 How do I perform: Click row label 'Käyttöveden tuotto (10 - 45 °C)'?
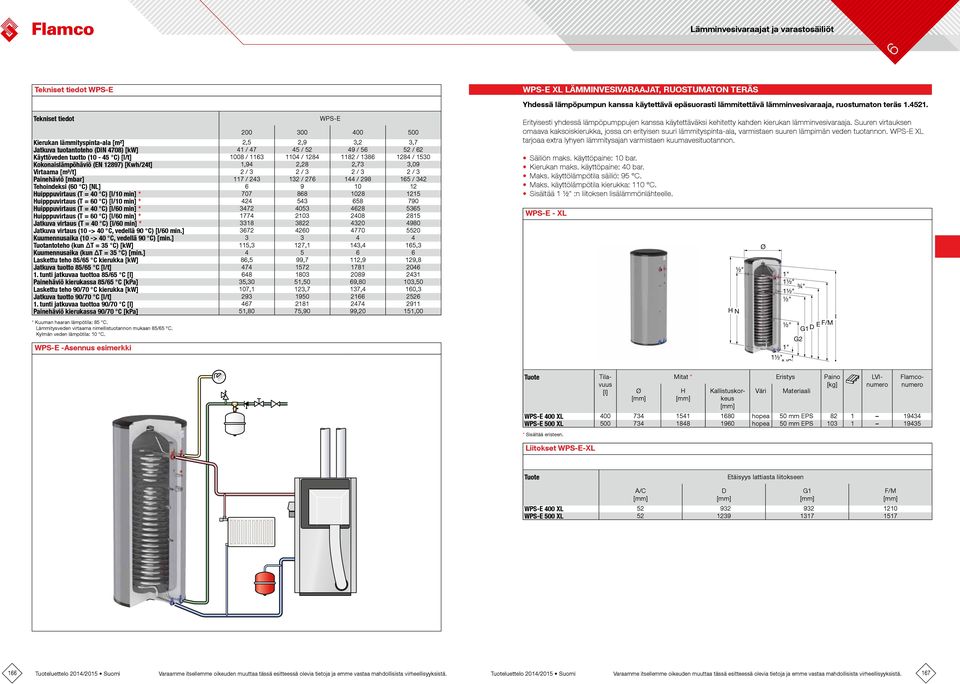(83, 157)
